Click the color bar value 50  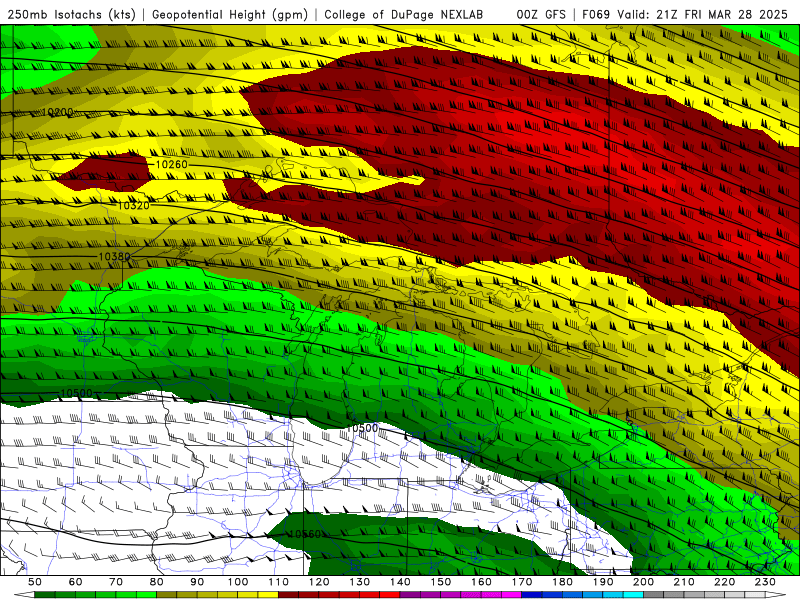35,582
